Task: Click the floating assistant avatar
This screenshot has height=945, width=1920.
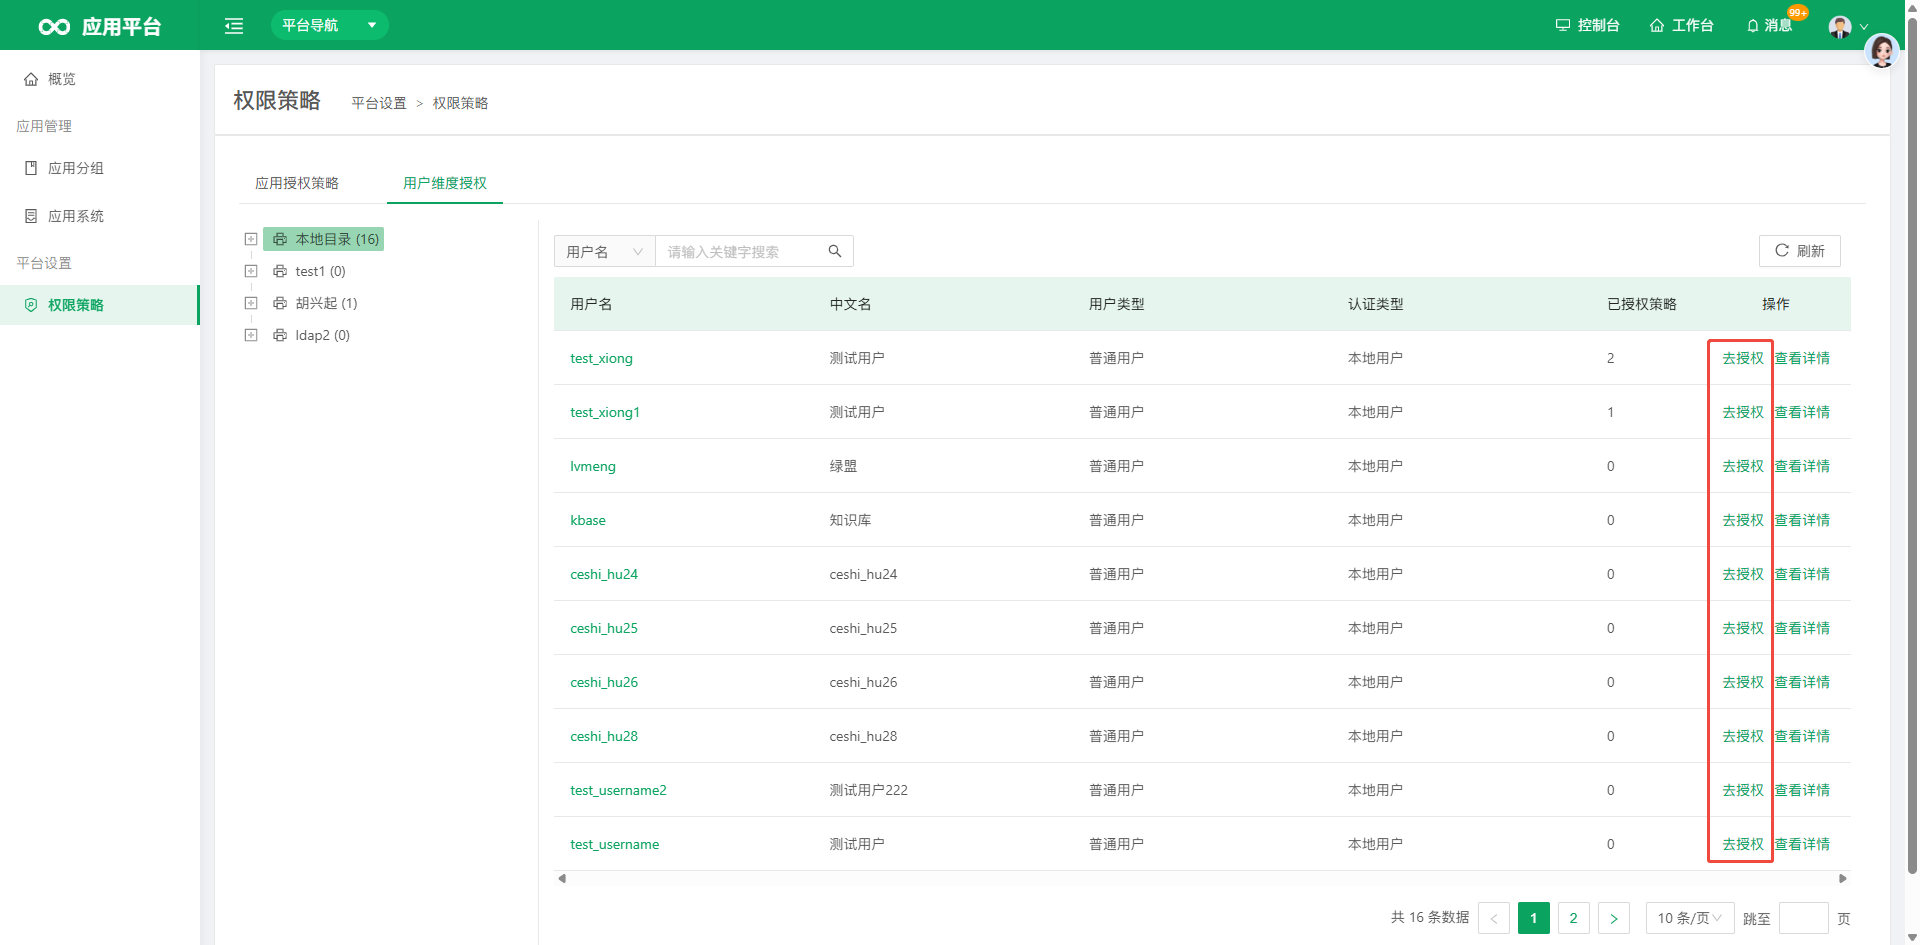Action: coord(1882,51)
